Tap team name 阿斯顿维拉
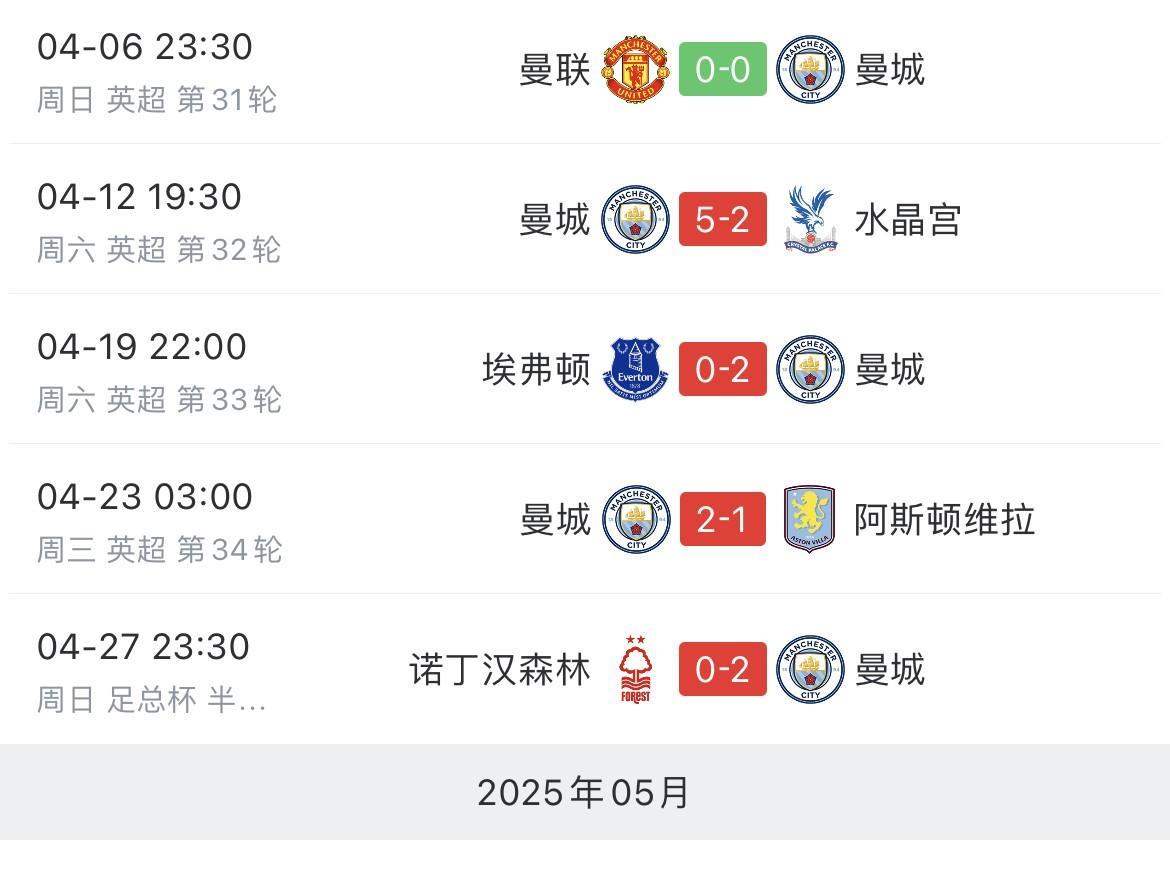 (x=944, y=520)
